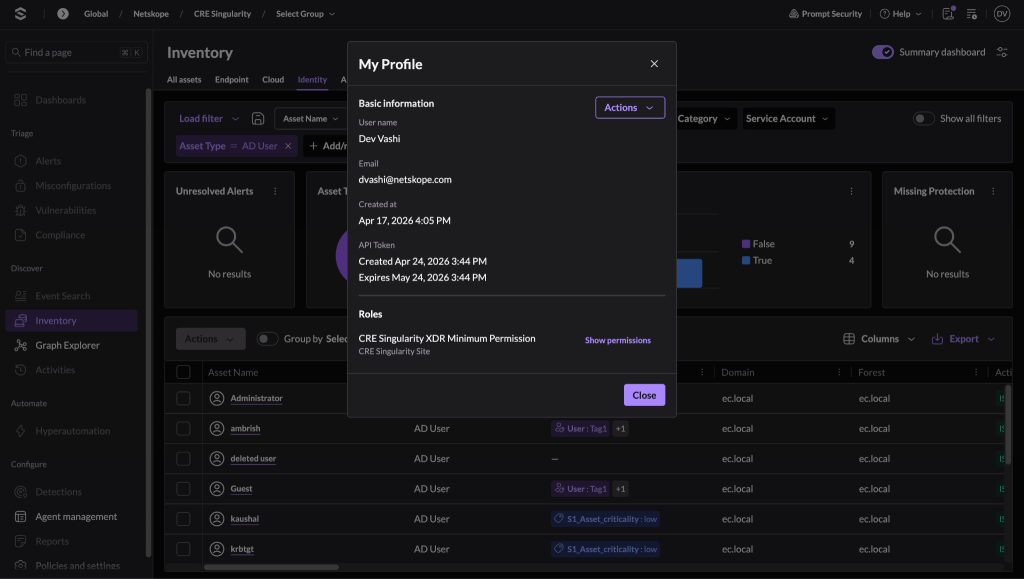The height and width of the screenshot is (579, 1024).
Task: Click the CRE Singularity breadcrumb
Action: 222,14
